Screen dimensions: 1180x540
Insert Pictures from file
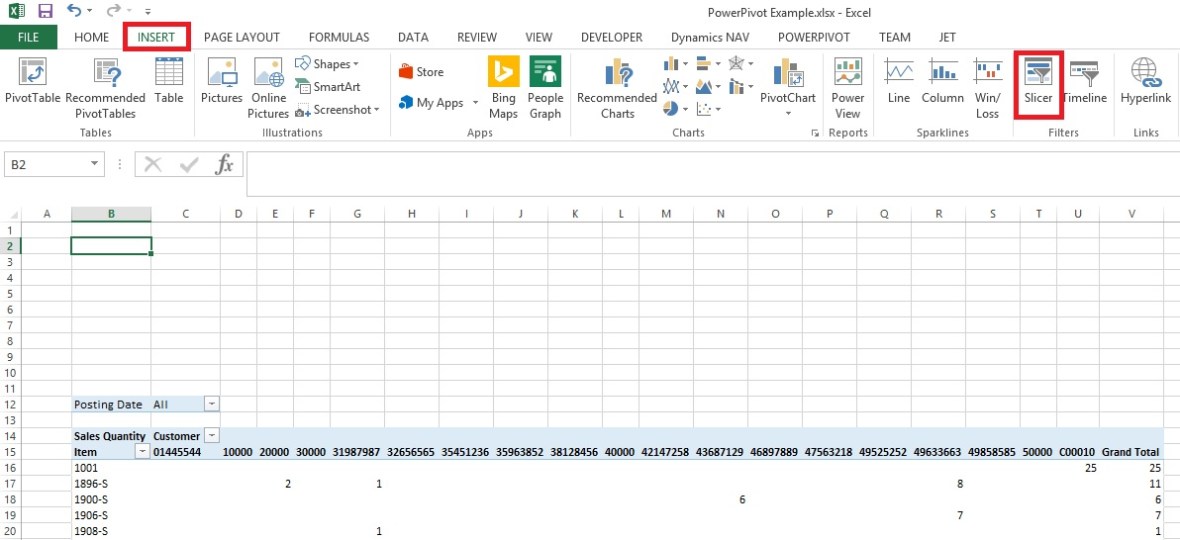(x=221, y=81)
